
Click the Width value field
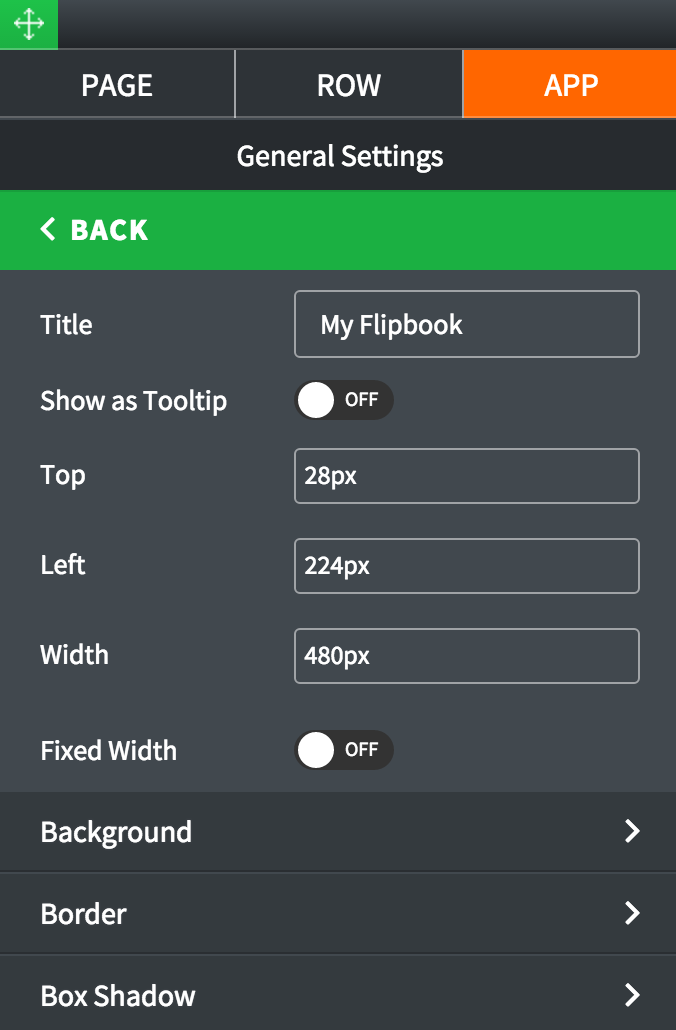466,656
